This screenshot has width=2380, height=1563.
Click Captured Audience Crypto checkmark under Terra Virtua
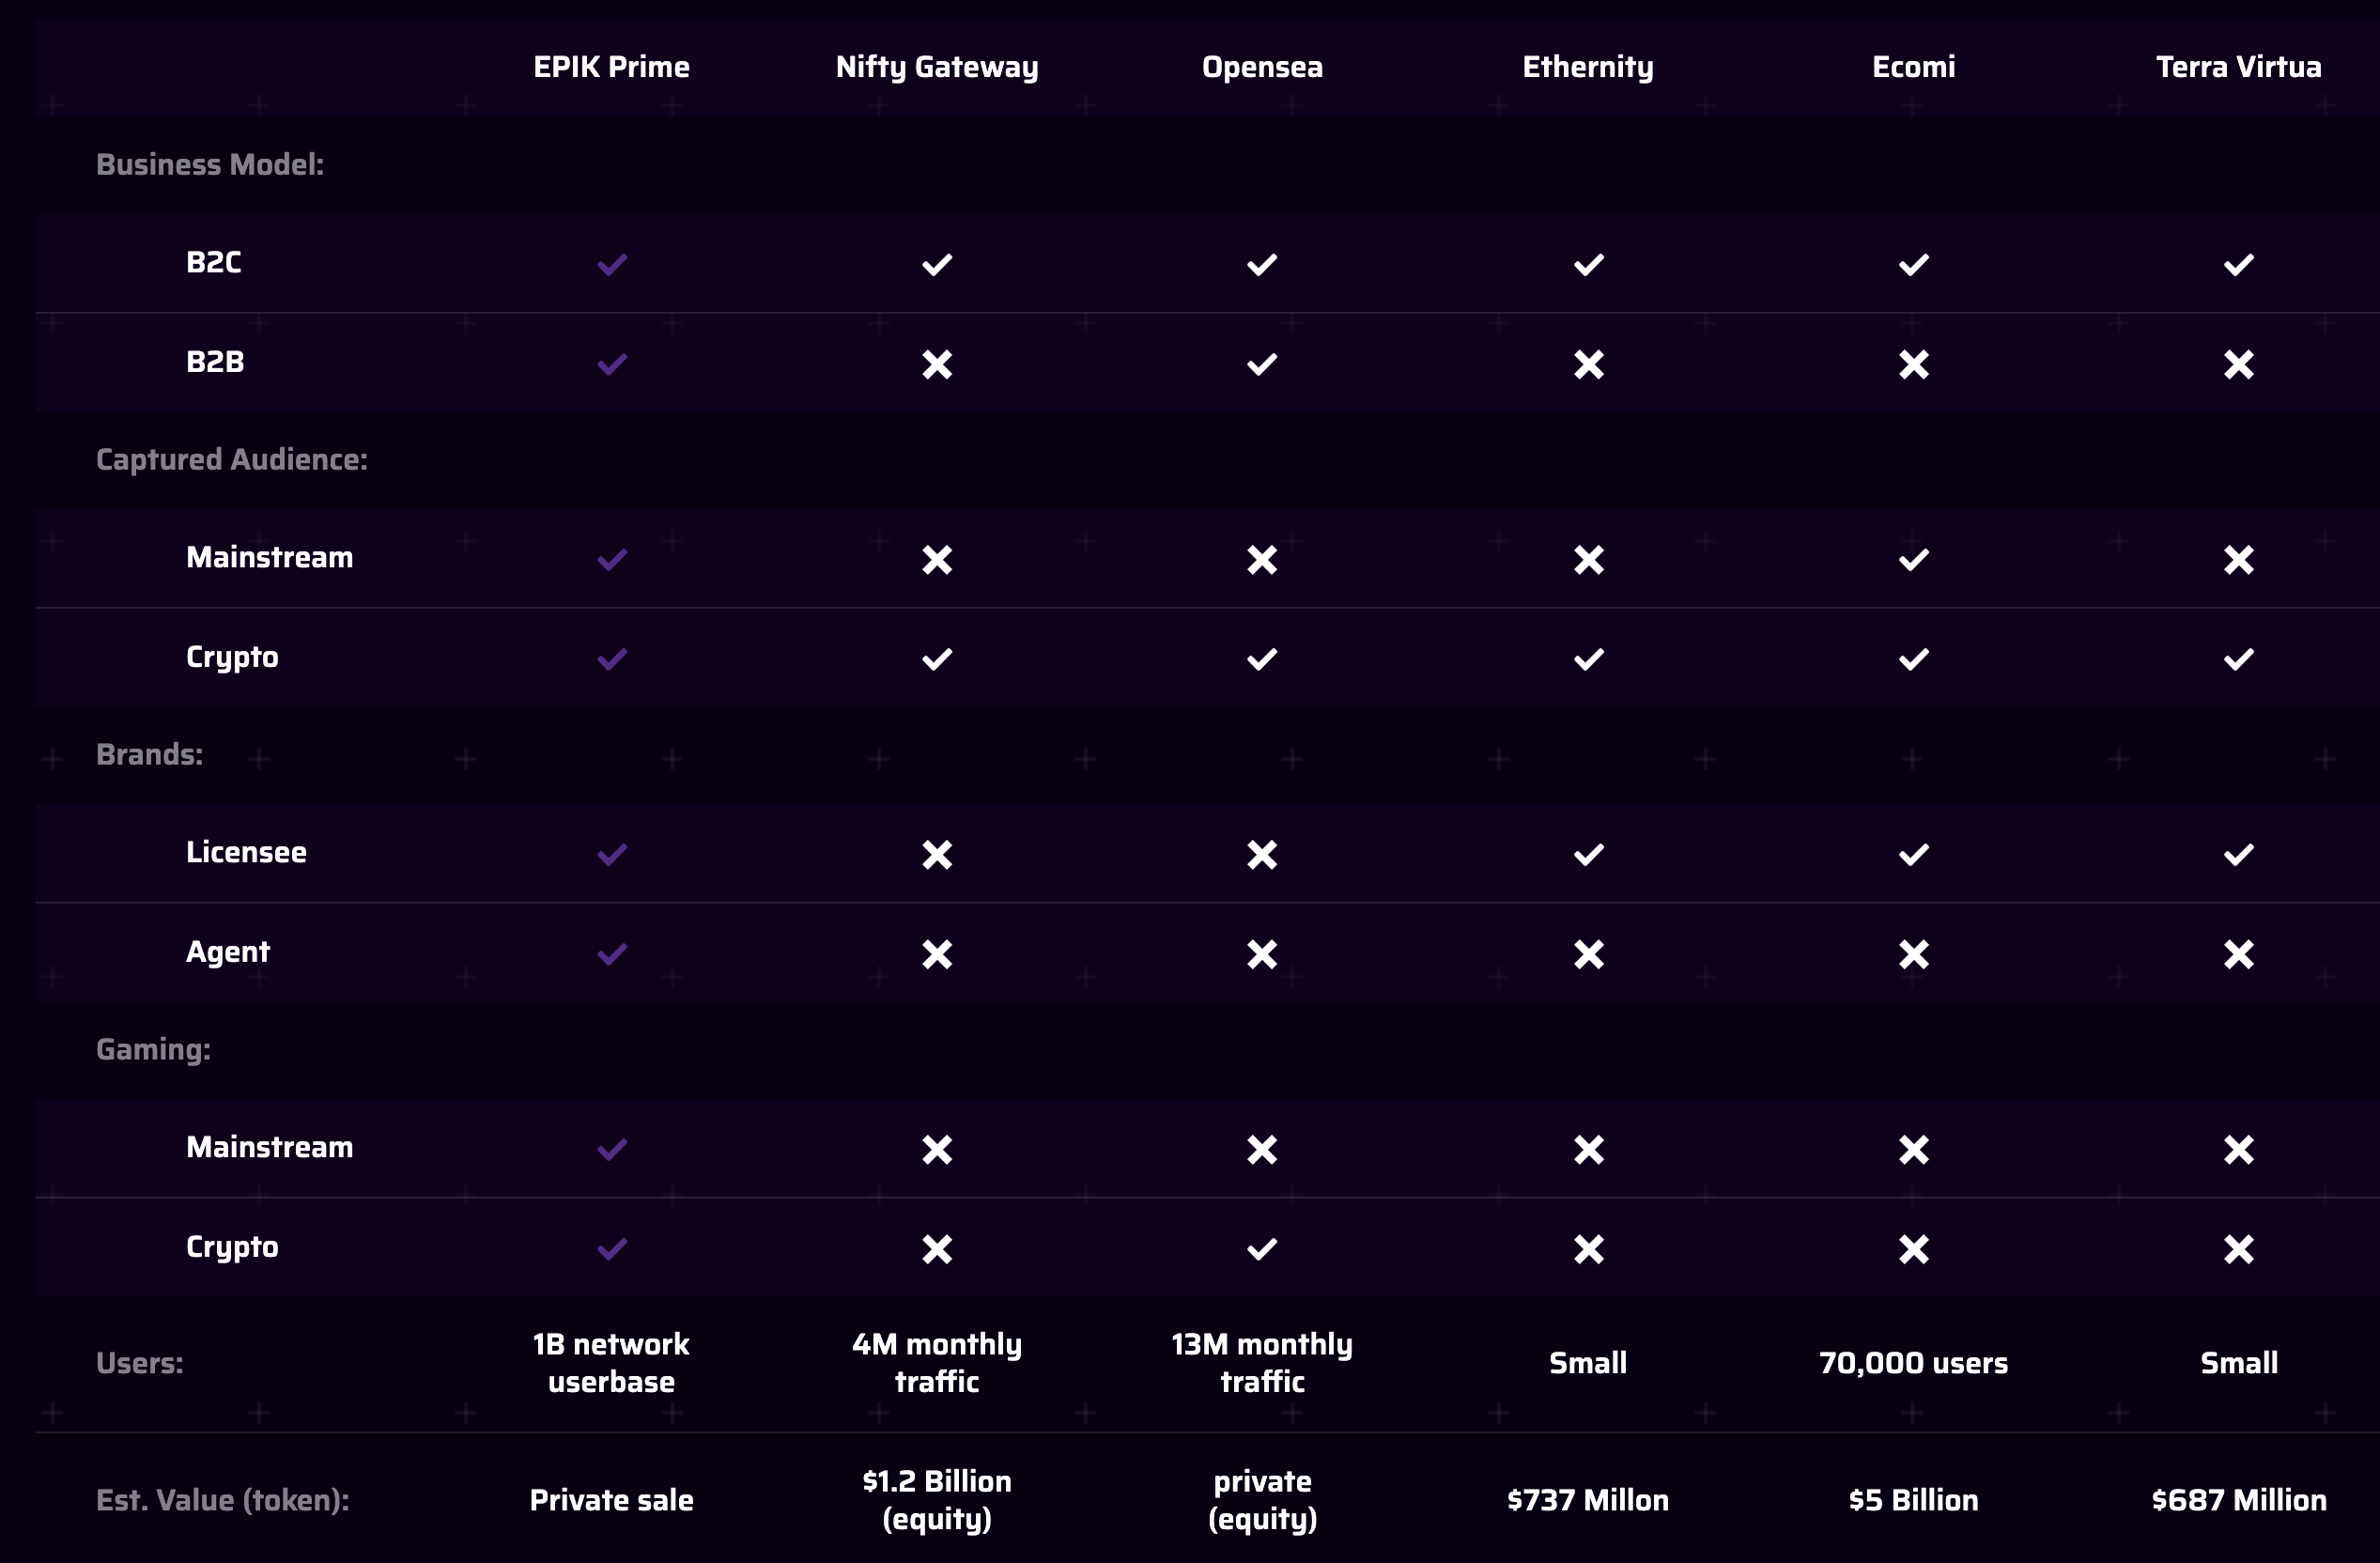[x=2239, y=659]
